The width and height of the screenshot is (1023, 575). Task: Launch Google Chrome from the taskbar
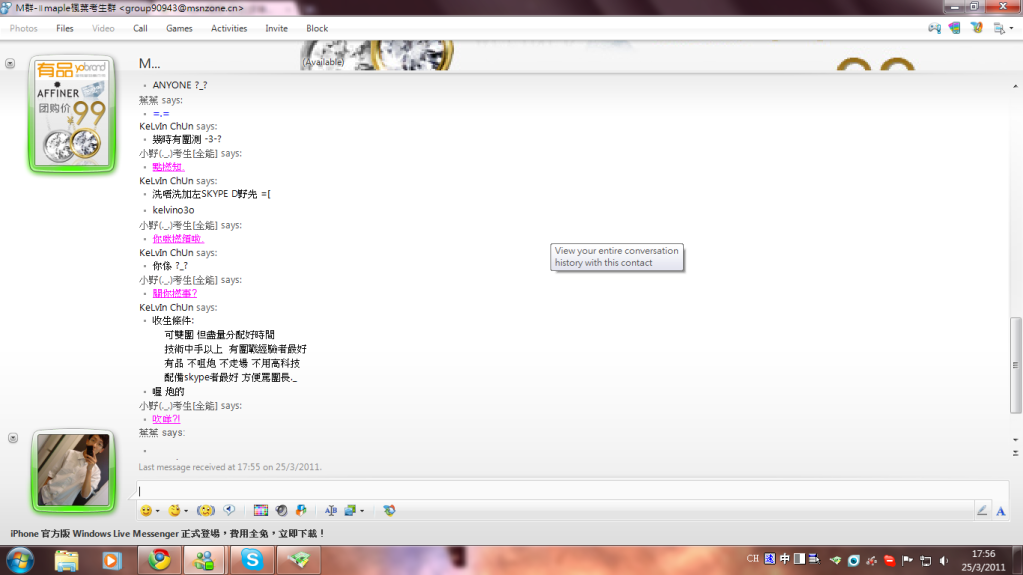tap(159, 561)
